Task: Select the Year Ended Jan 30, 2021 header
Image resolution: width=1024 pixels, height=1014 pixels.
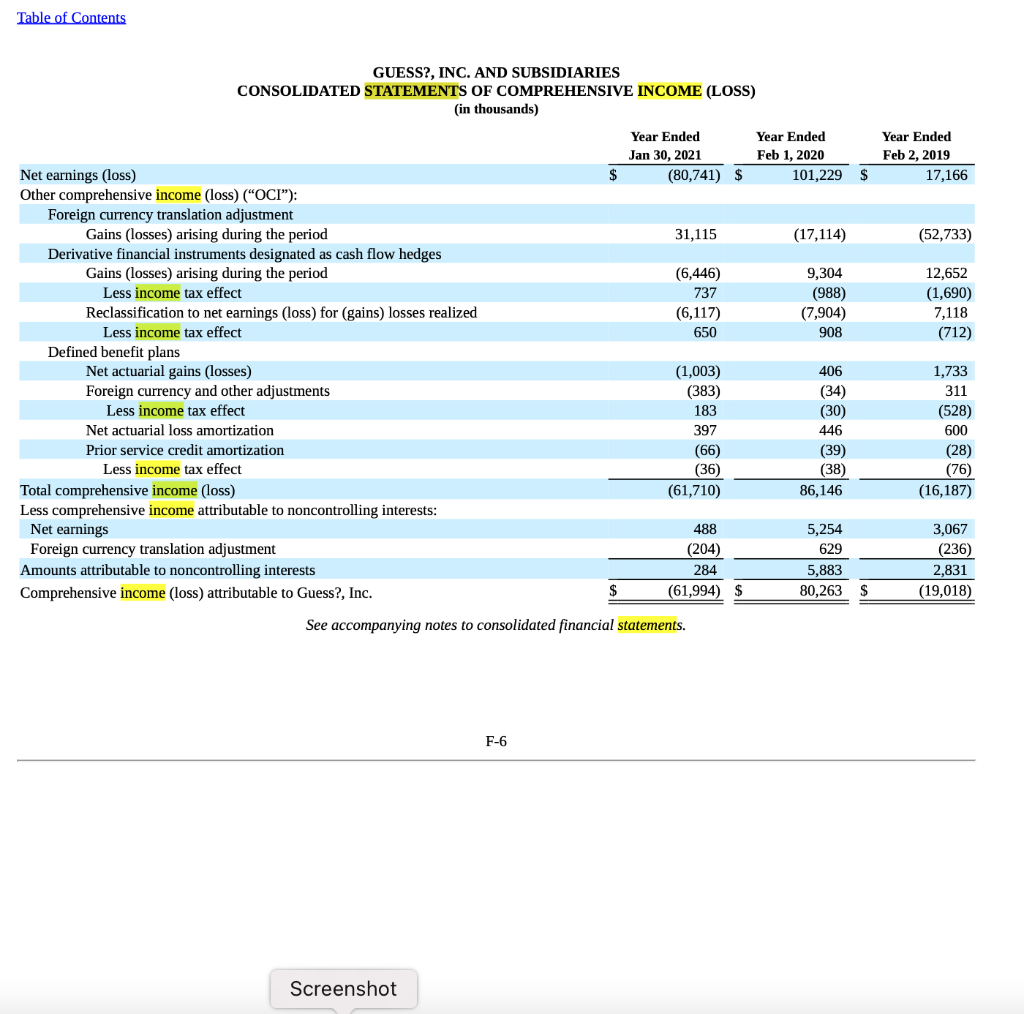Action: tap(665, 145)
